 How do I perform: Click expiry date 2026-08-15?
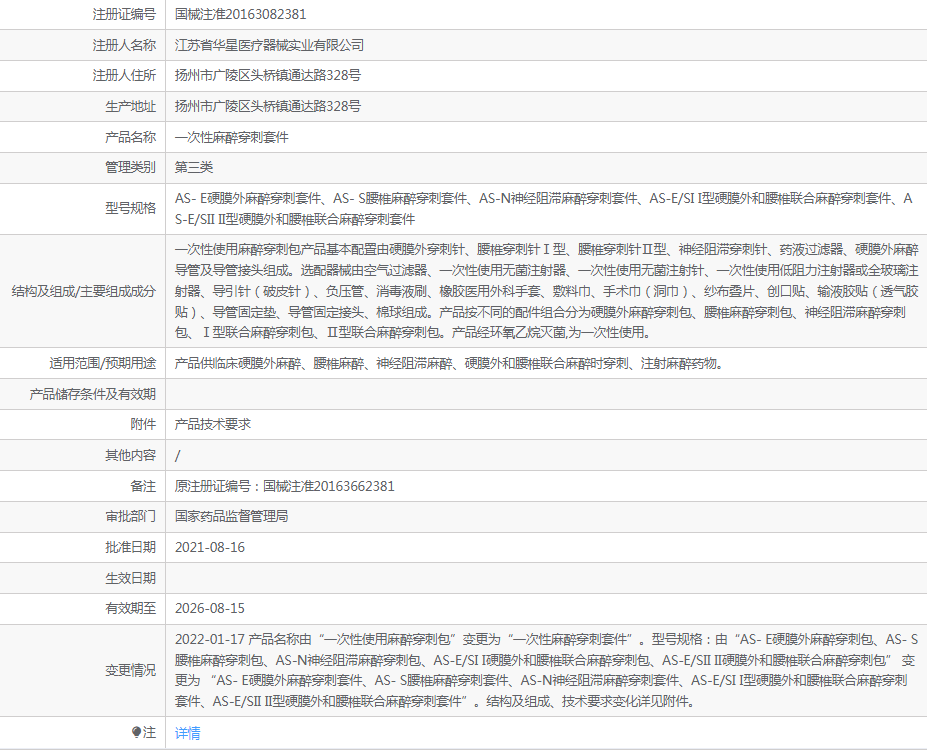(x=210, y=608)
